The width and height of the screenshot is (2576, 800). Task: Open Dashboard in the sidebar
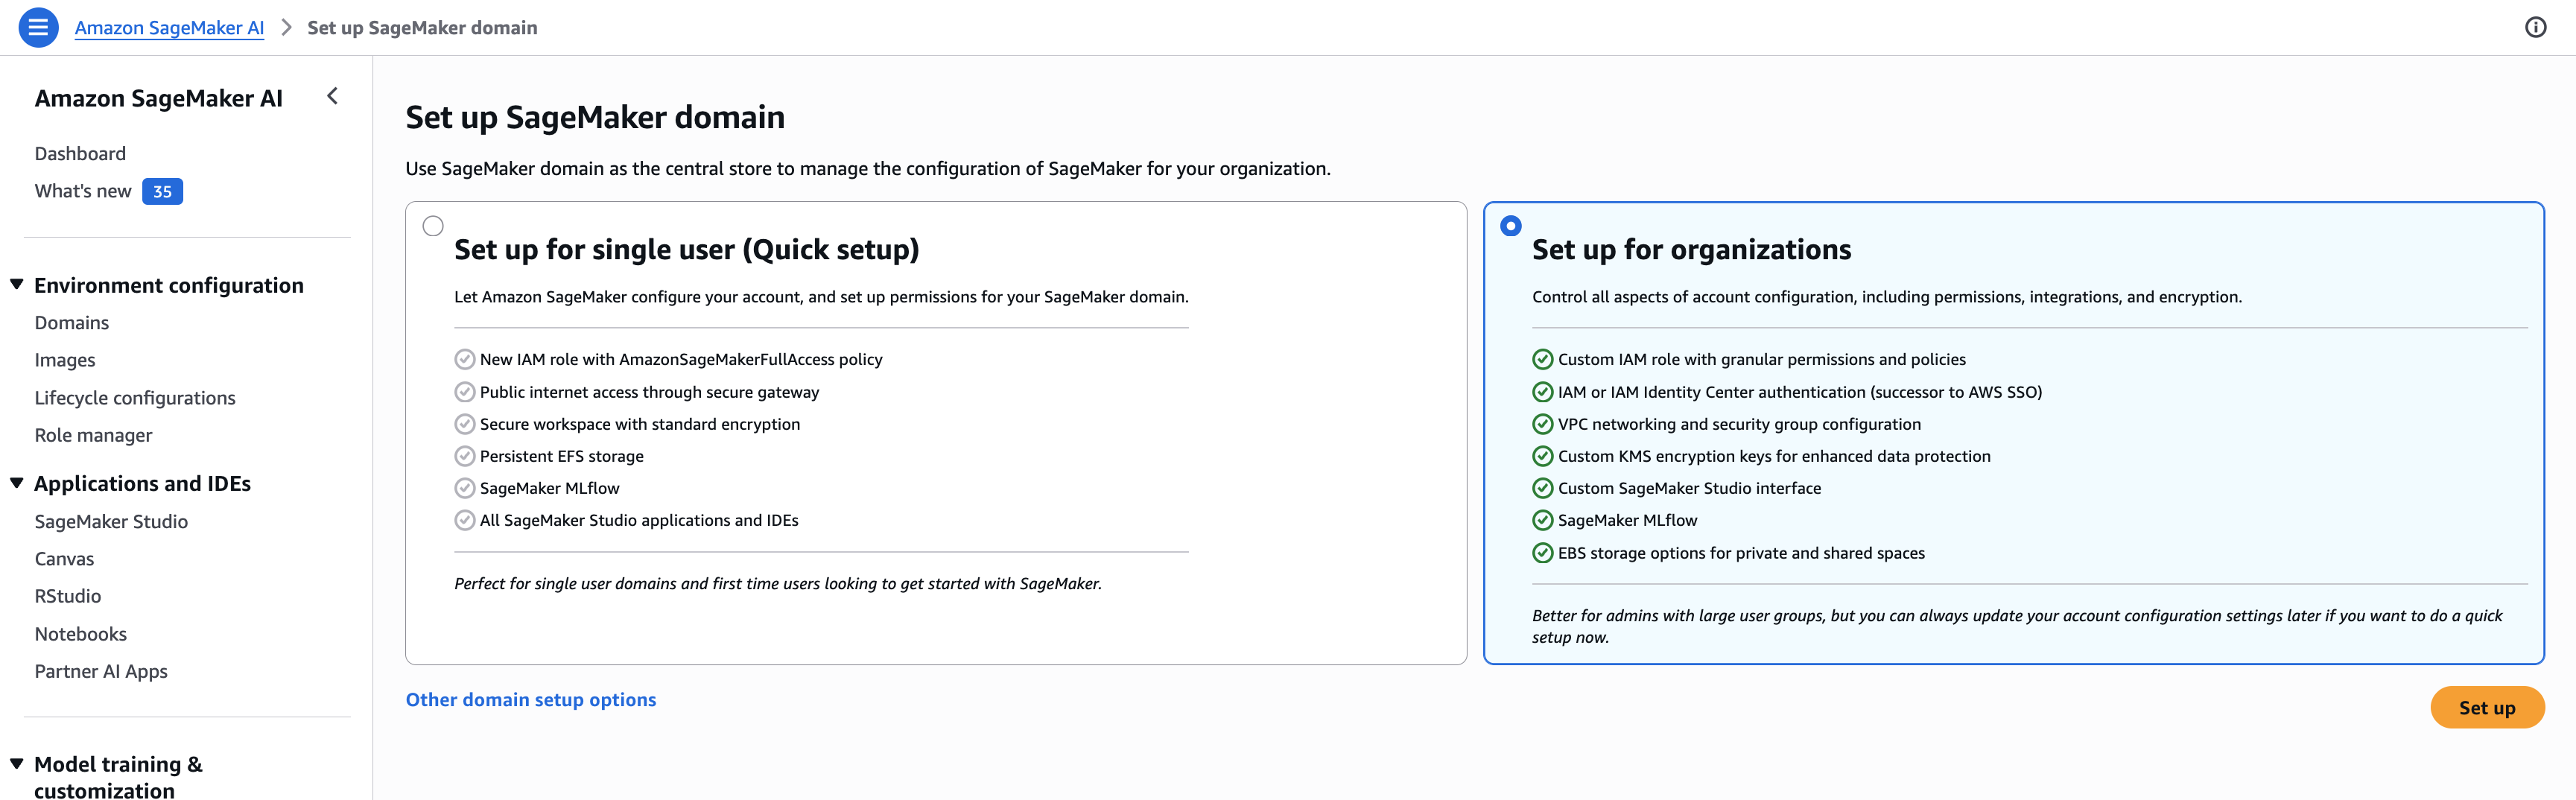[80, 153]
